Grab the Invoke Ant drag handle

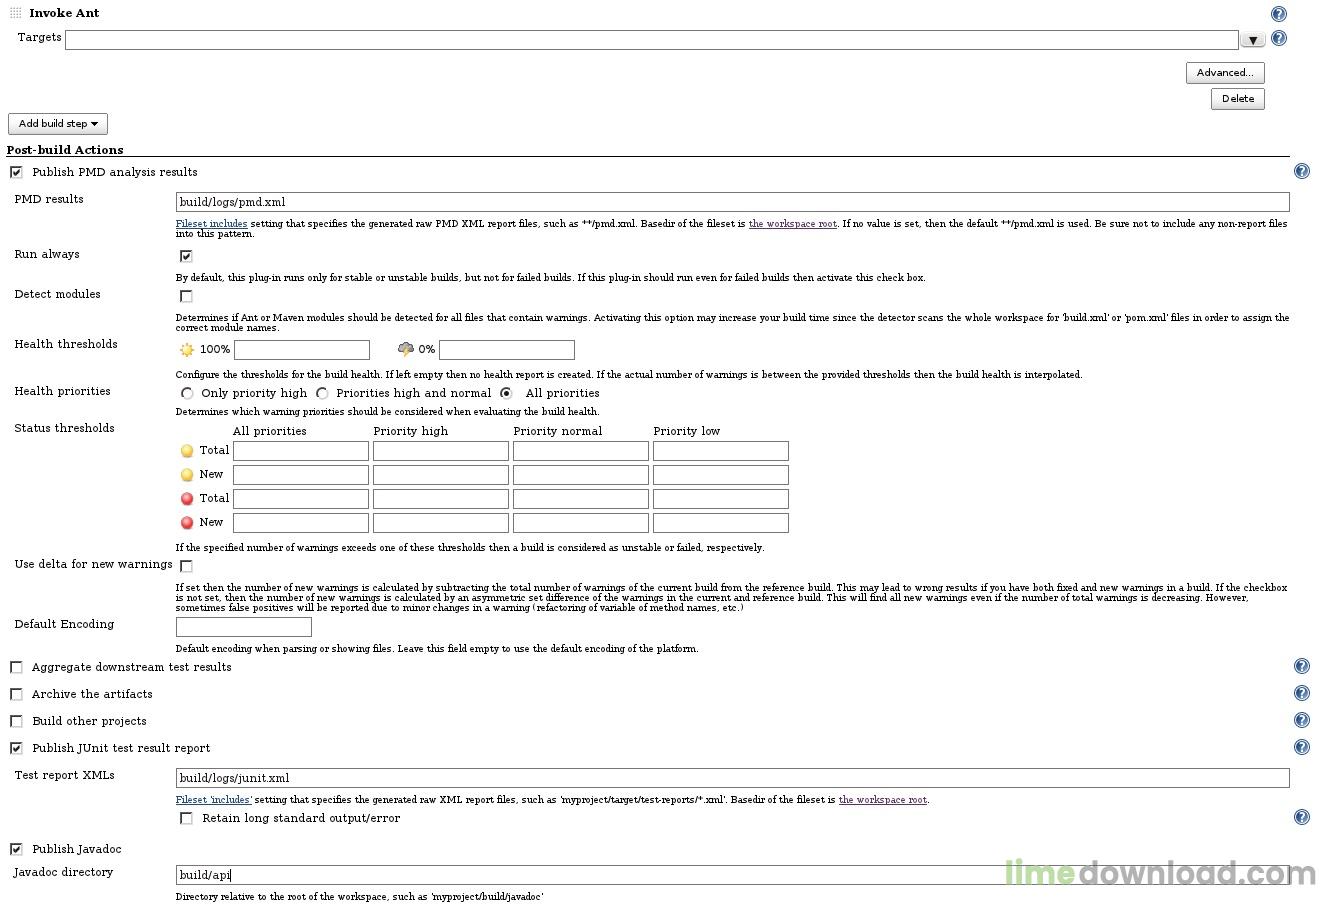[15, 13]
